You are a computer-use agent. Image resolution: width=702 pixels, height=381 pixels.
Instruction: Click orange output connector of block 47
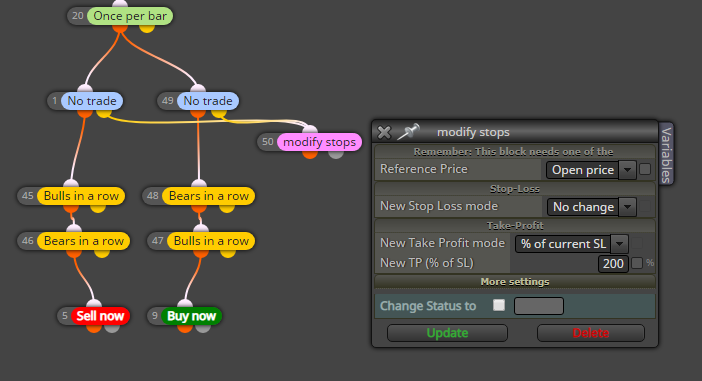(201, 253)
